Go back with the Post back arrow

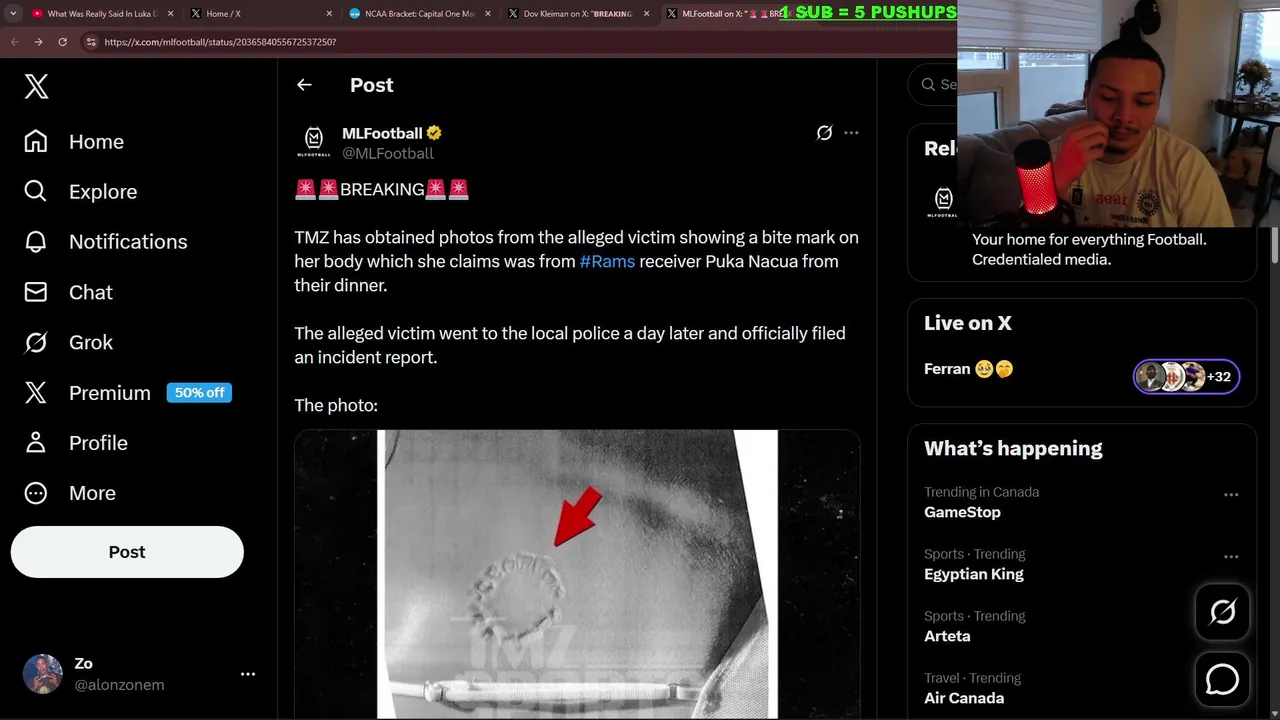click(x=304, y=85)
